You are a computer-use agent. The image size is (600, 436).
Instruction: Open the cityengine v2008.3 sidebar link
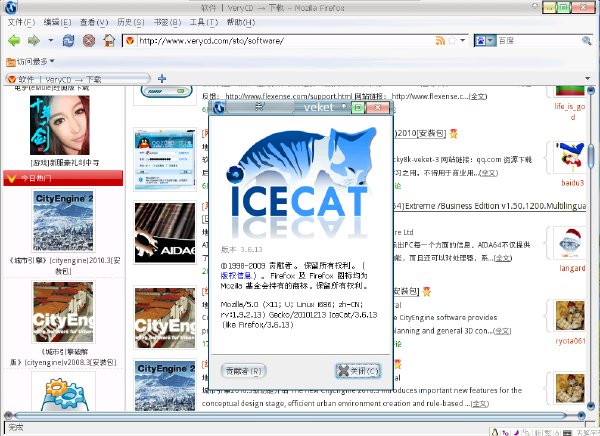[64, 357]
